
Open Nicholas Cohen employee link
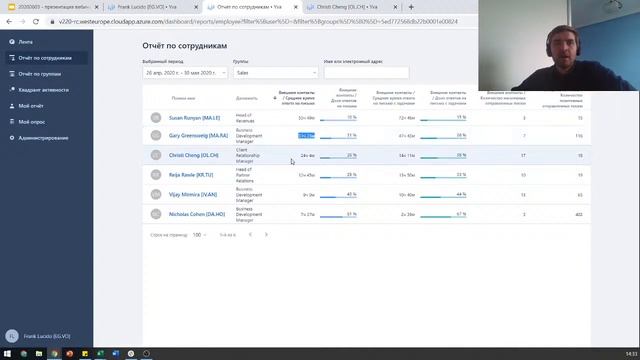click(x=197, y=214)
